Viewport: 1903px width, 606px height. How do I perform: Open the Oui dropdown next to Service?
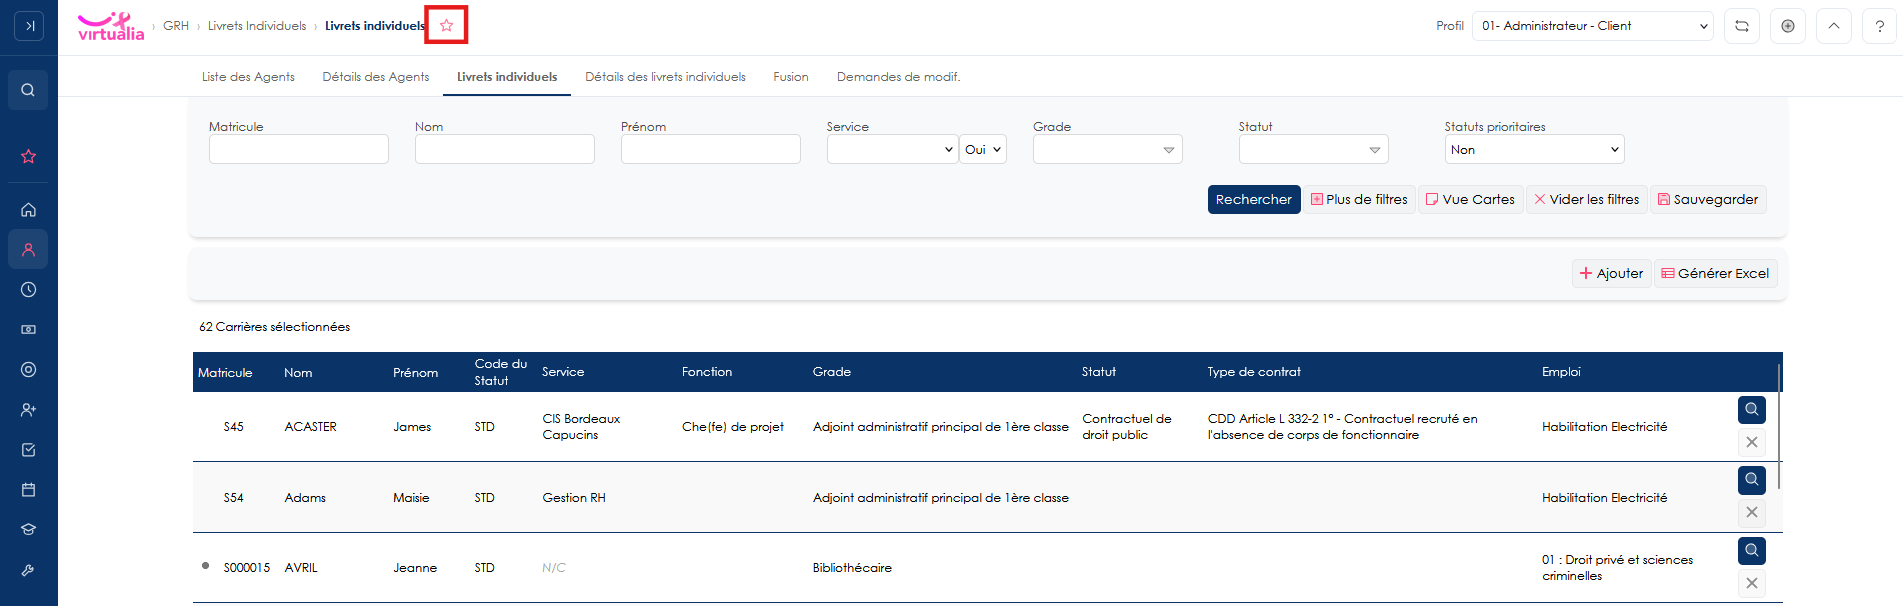(x=983, y=149)
